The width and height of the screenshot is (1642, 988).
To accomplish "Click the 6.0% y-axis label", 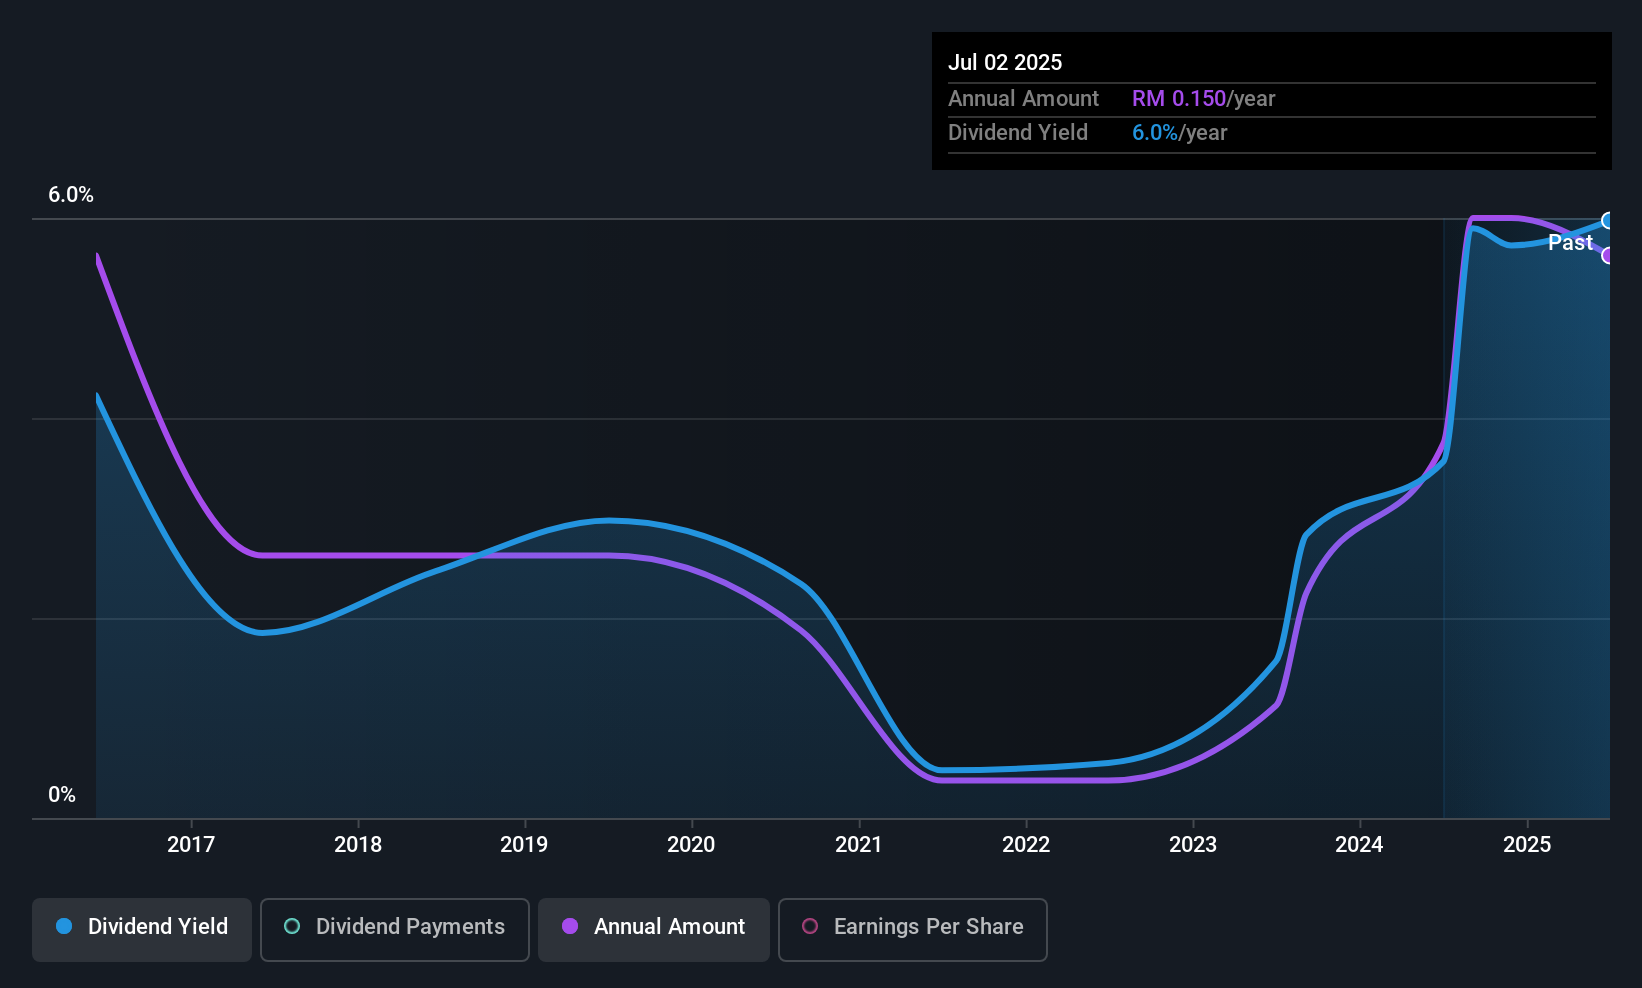I will tap(71, 195).
